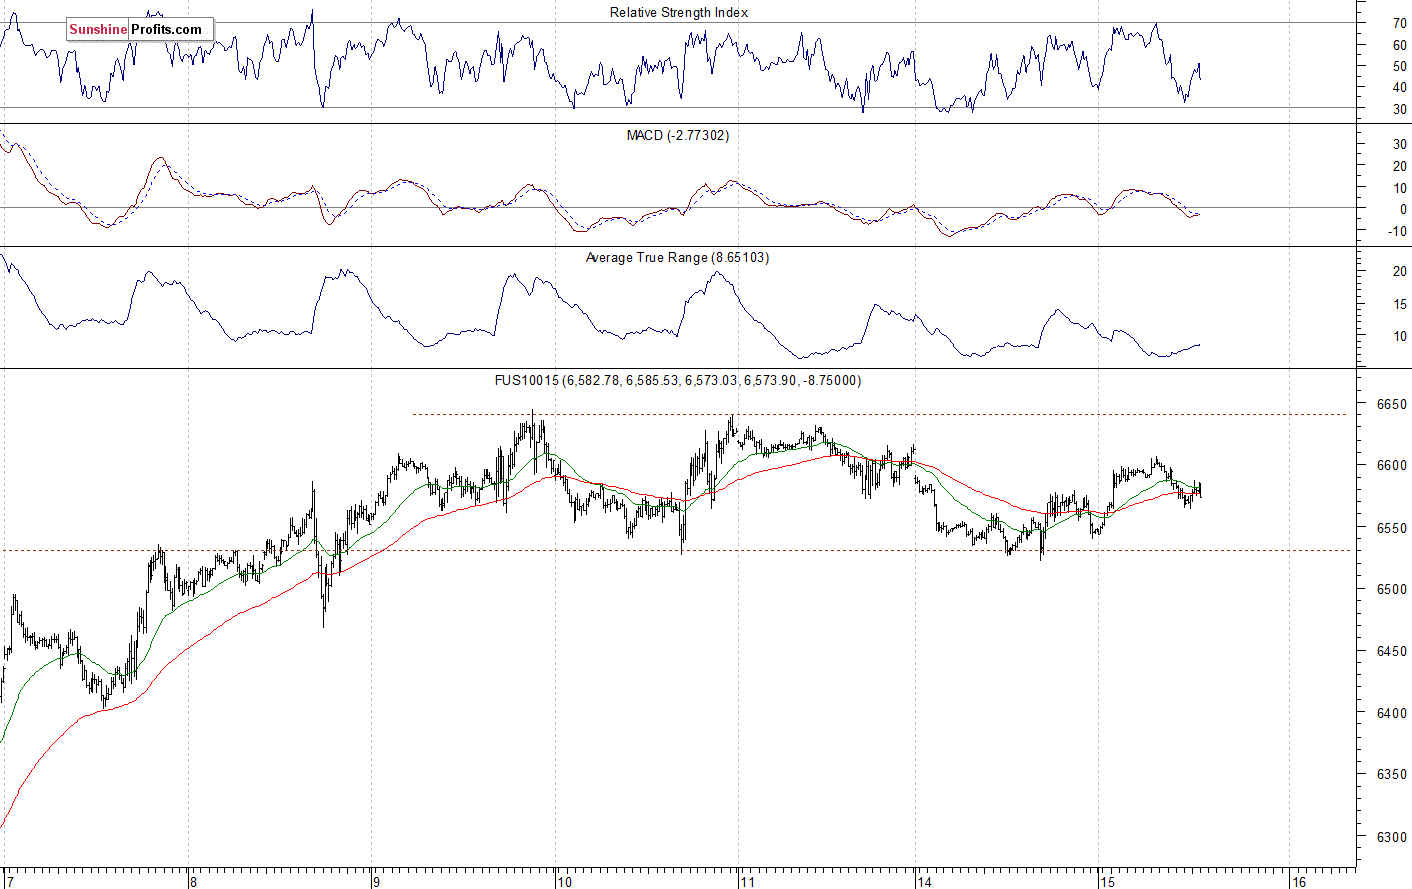Click the 6550 price axis label

[1391, 527]
